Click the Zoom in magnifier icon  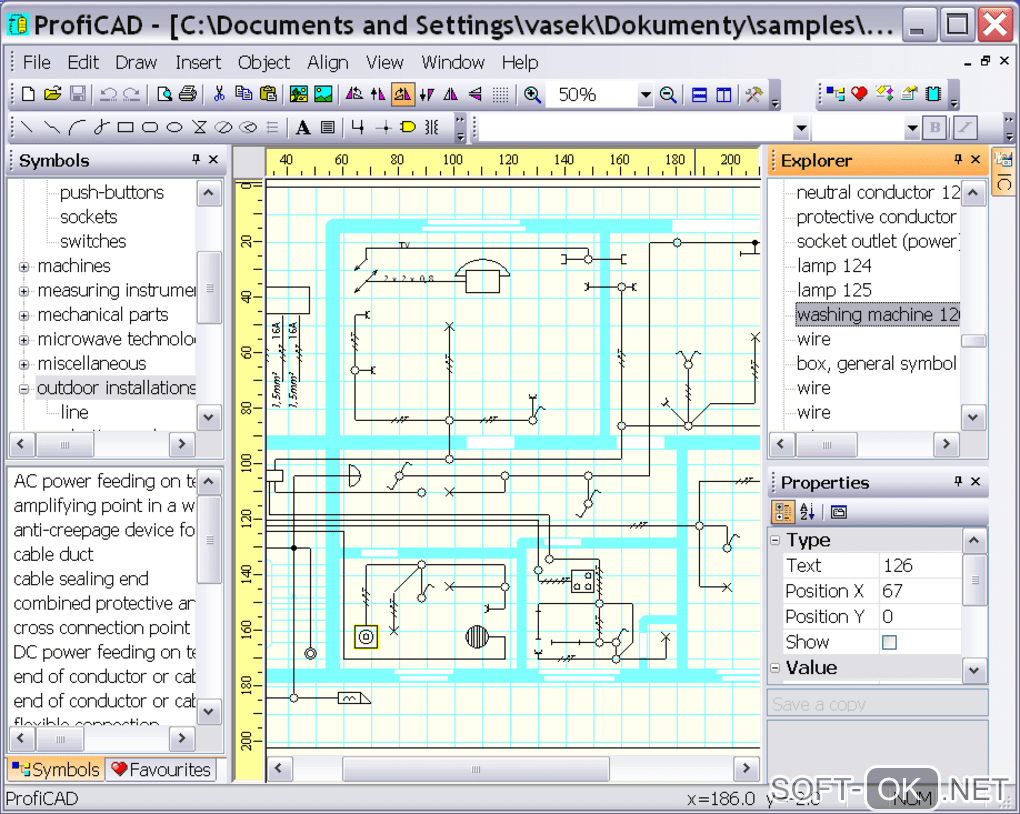pyautogui.click(x=533, y=95)
